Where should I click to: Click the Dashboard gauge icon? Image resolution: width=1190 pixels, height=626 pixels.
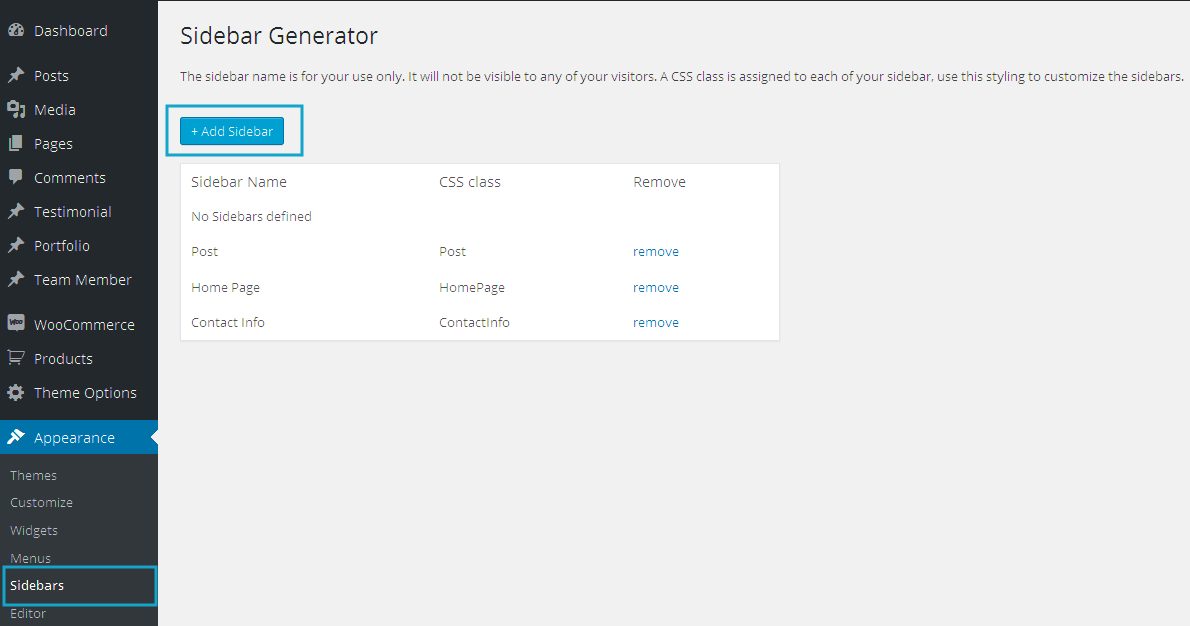(16, 31)
